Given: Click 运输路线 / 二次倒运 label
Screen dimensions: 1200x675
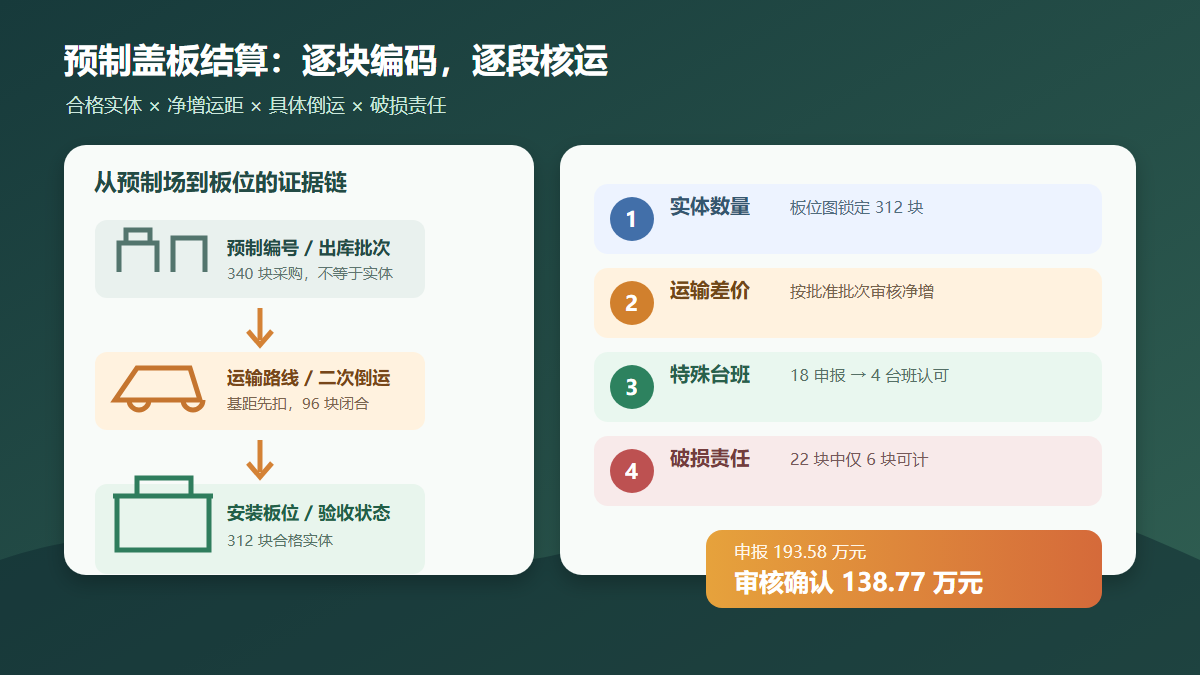Looking at the screenshot, I should (x=308, y=379).
